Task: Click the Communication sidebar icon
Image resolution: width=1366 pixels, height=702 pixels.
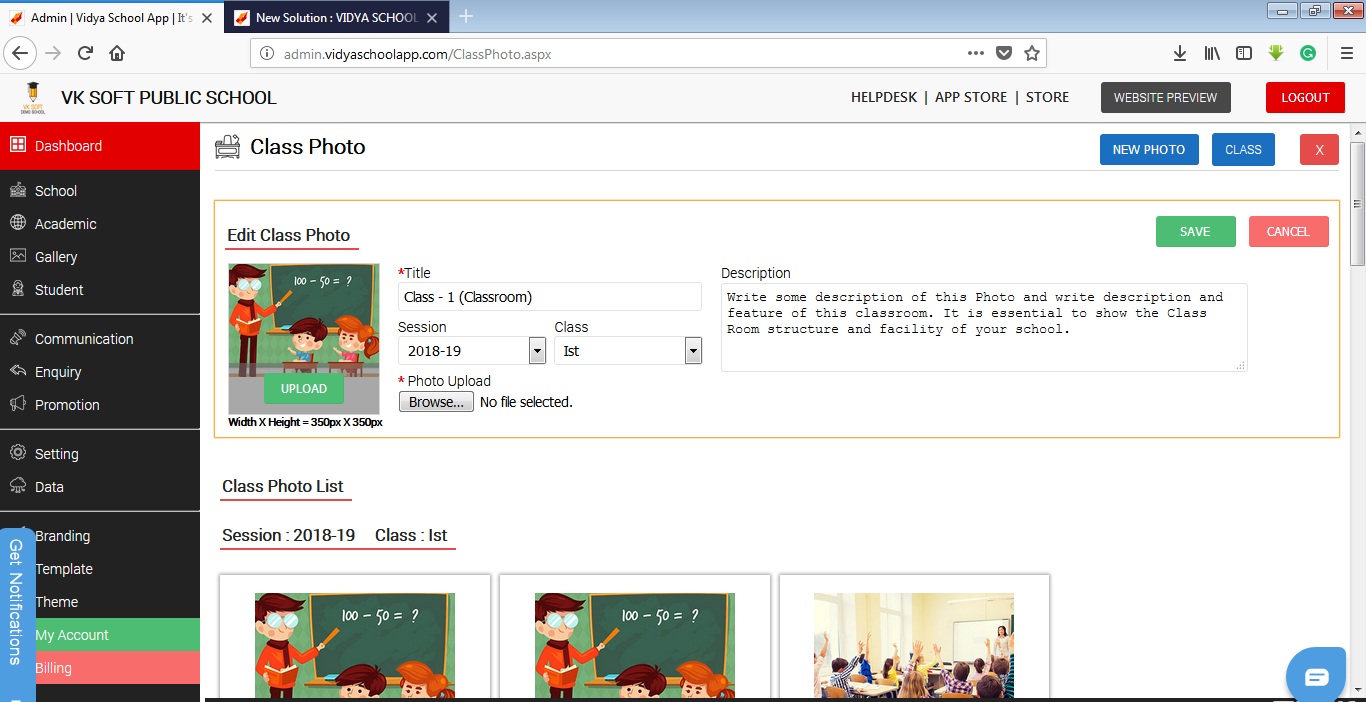Action: pyautogui.click(x=17, y=338)
